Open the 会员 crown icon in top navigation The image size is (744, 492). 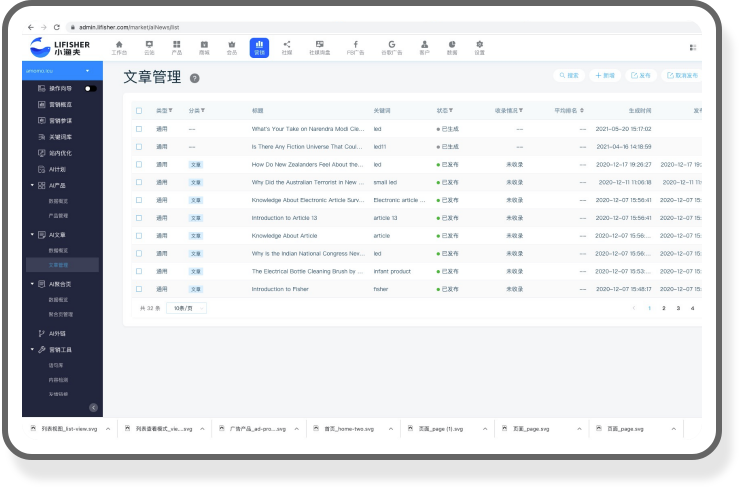tap(232, 47)
